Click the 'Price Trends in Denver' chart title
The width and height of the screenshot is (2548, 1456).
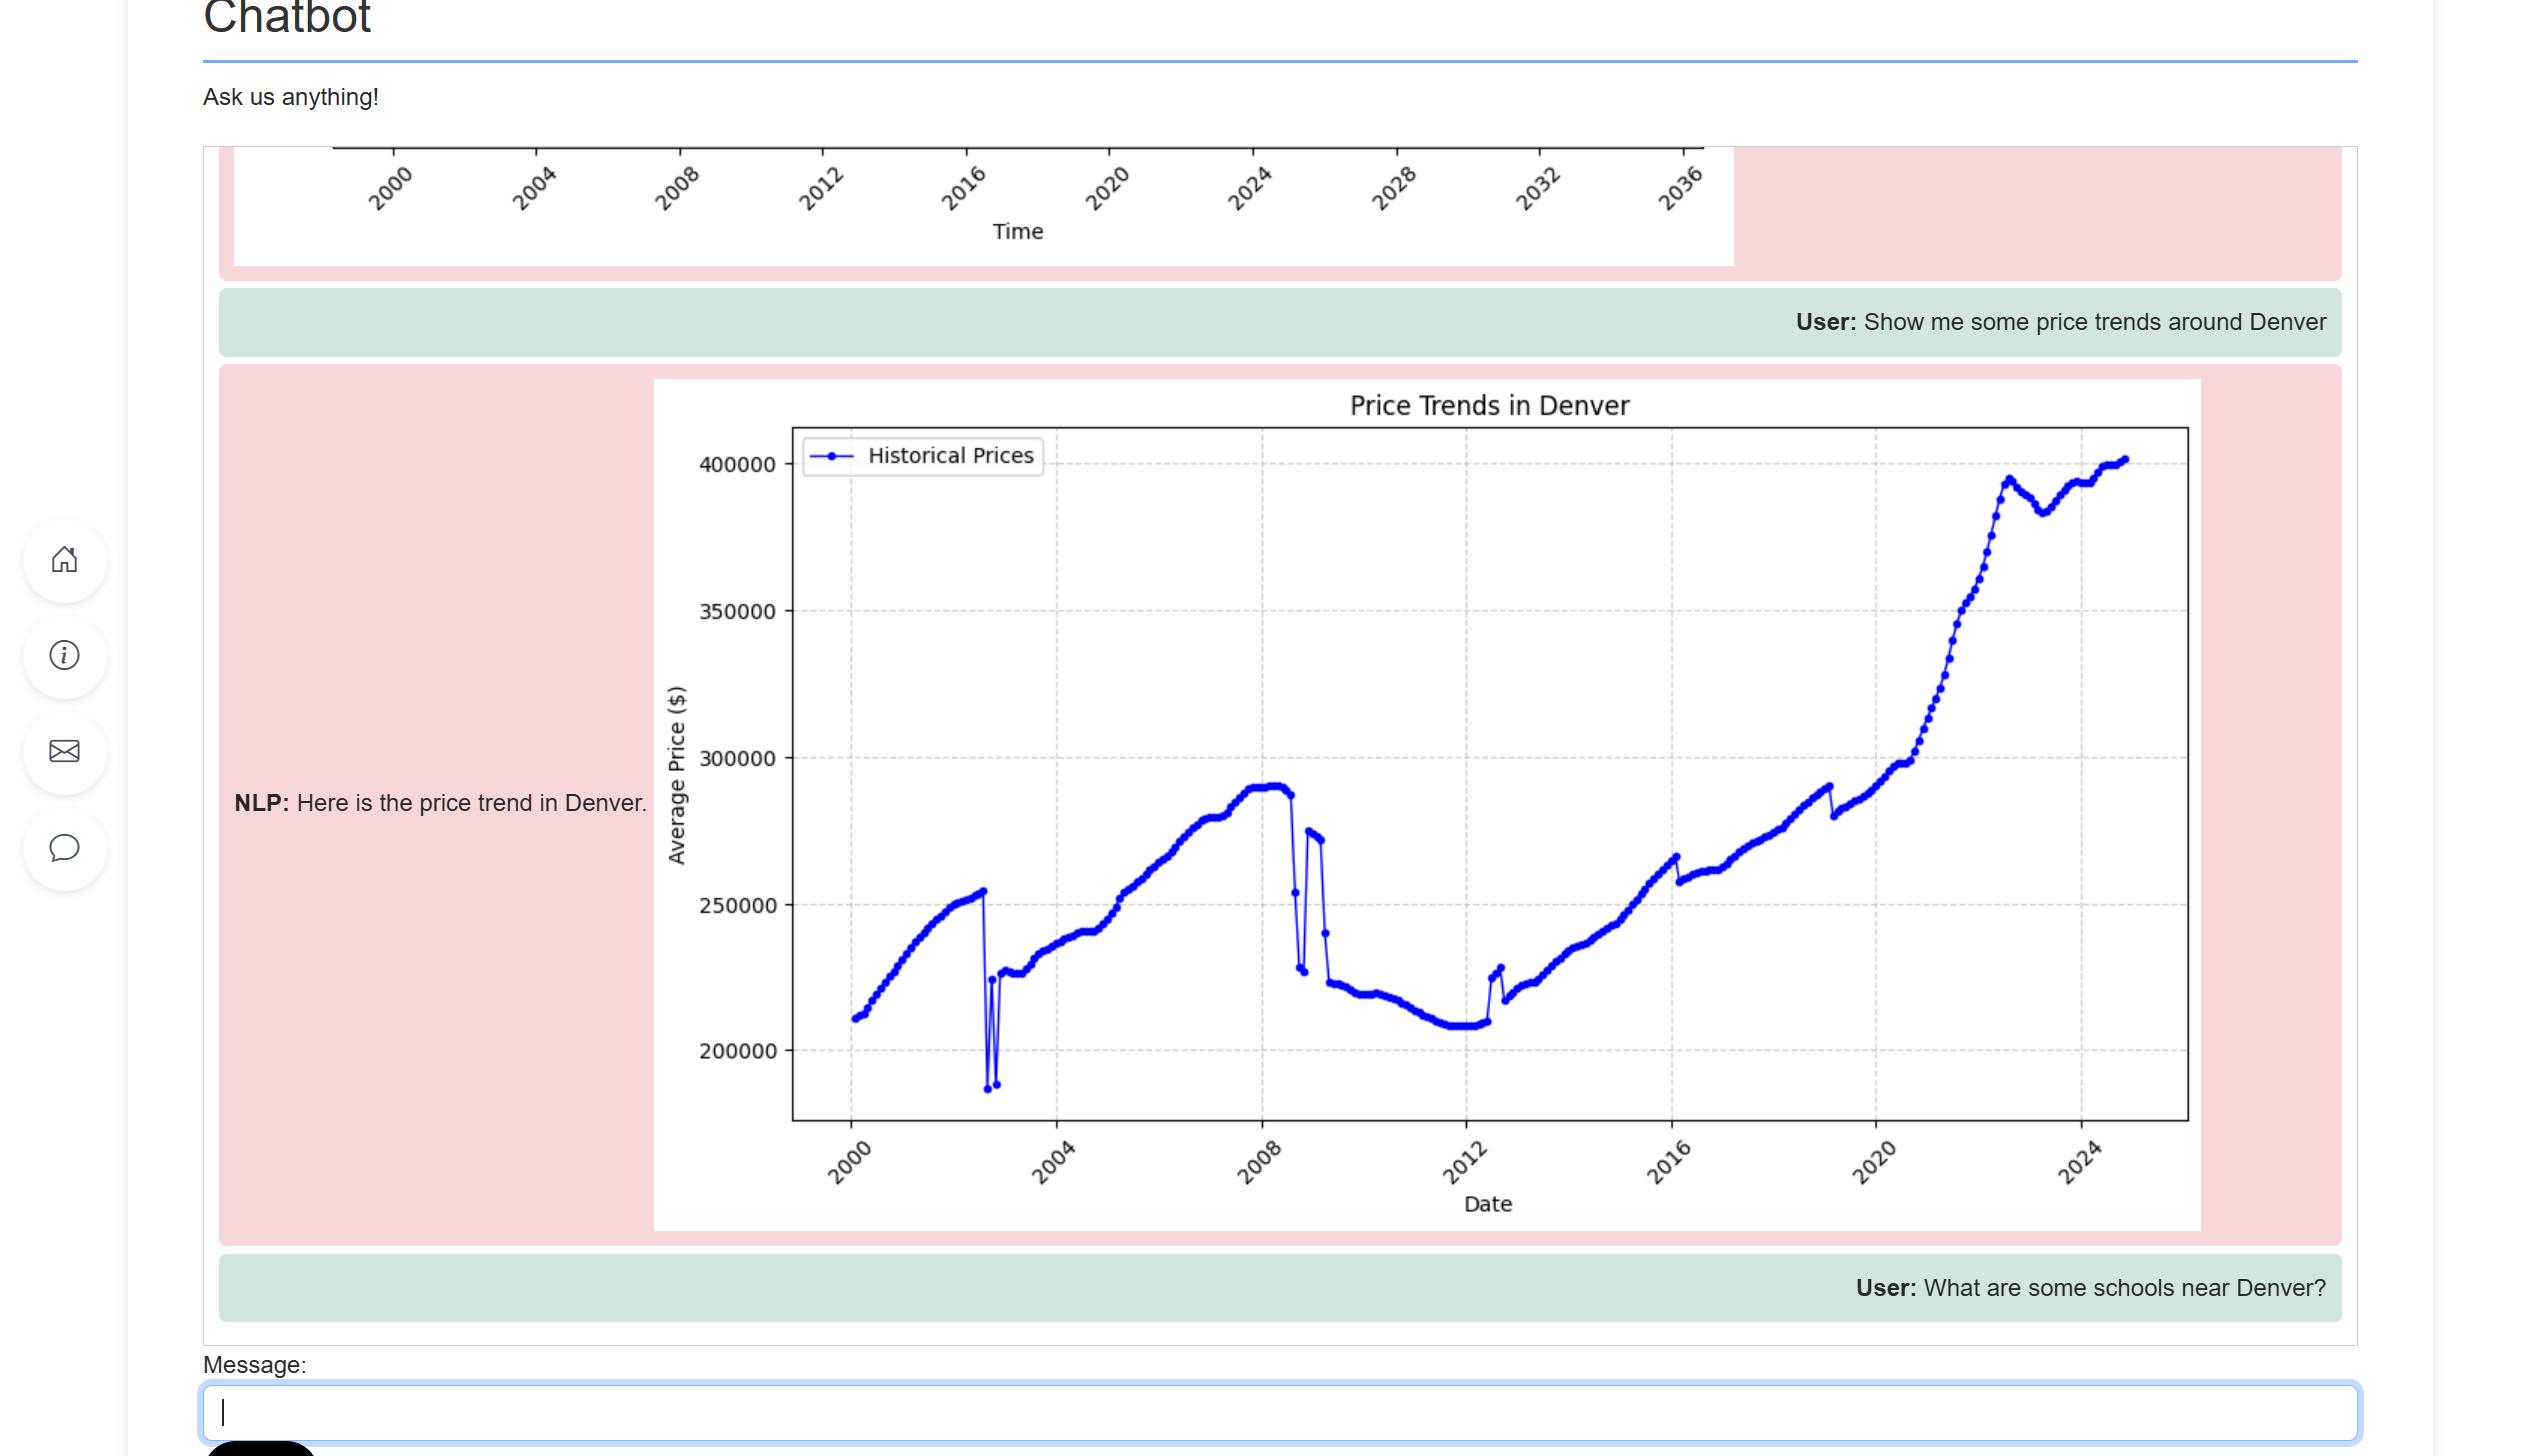coord(1488,406)
